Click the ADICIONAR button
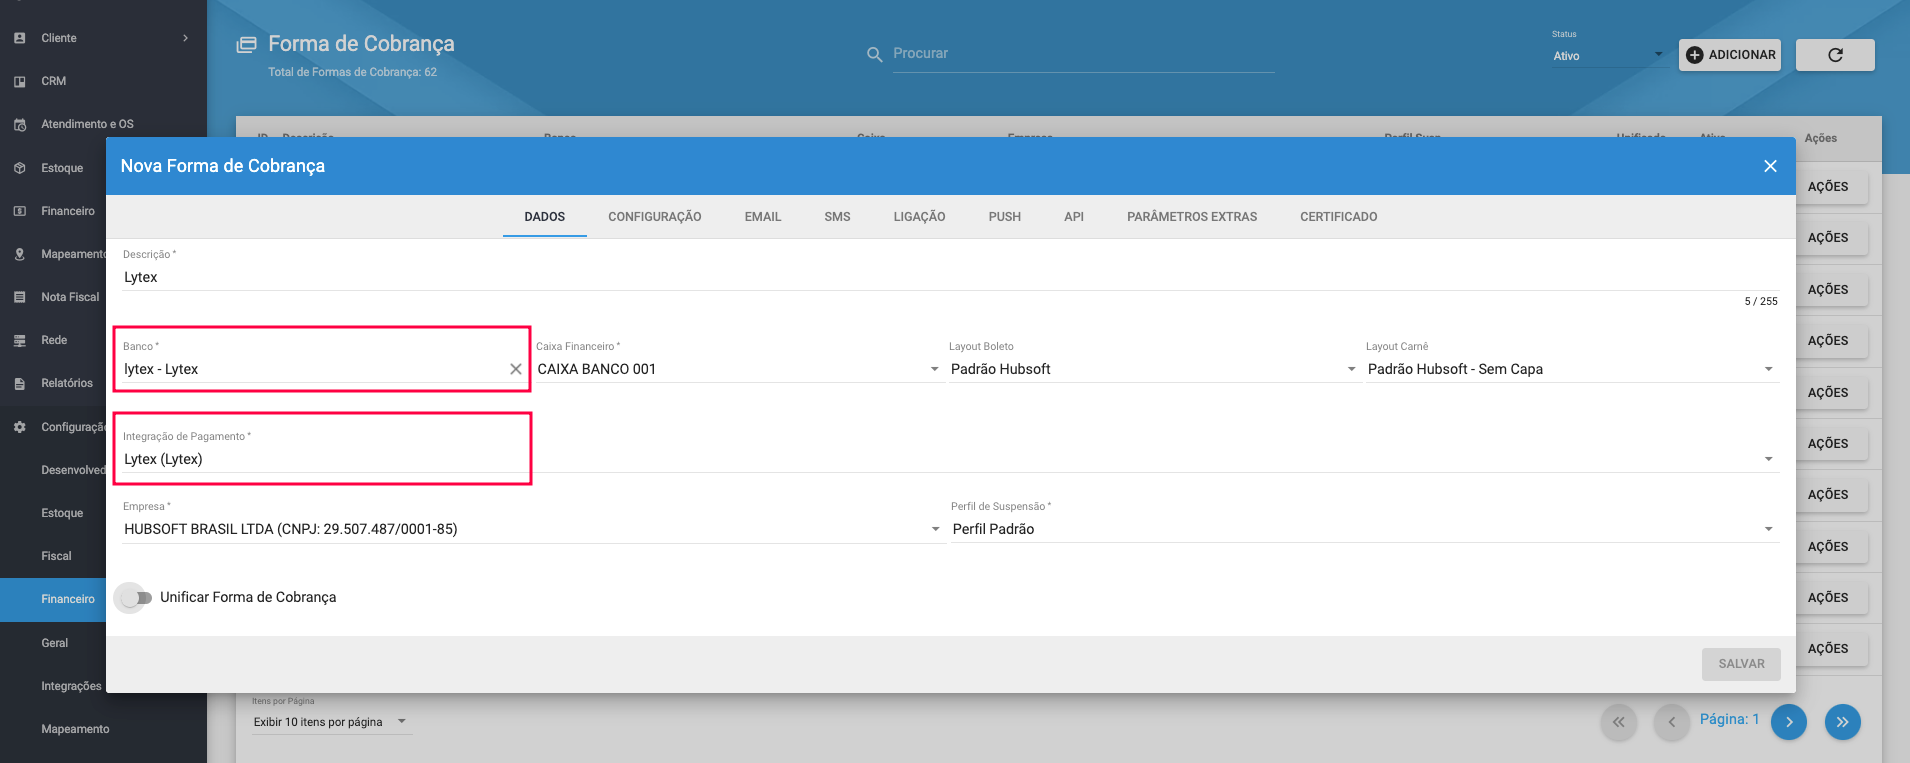1910x763 pixels. click(x=1730, y=55)
